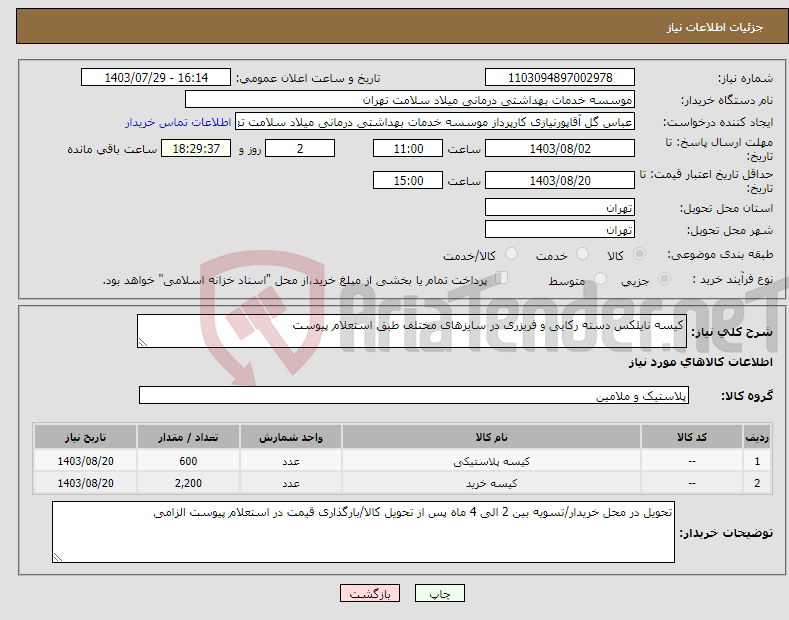The height and width of the screenshot is (620, 789).
Task: Toggle the treasury bonds payment checkbox
Action: pos(502,278)
